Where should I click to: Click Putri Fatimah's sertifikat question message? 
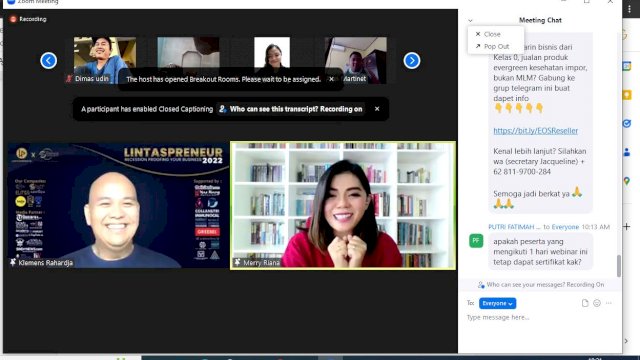(540, 252)
